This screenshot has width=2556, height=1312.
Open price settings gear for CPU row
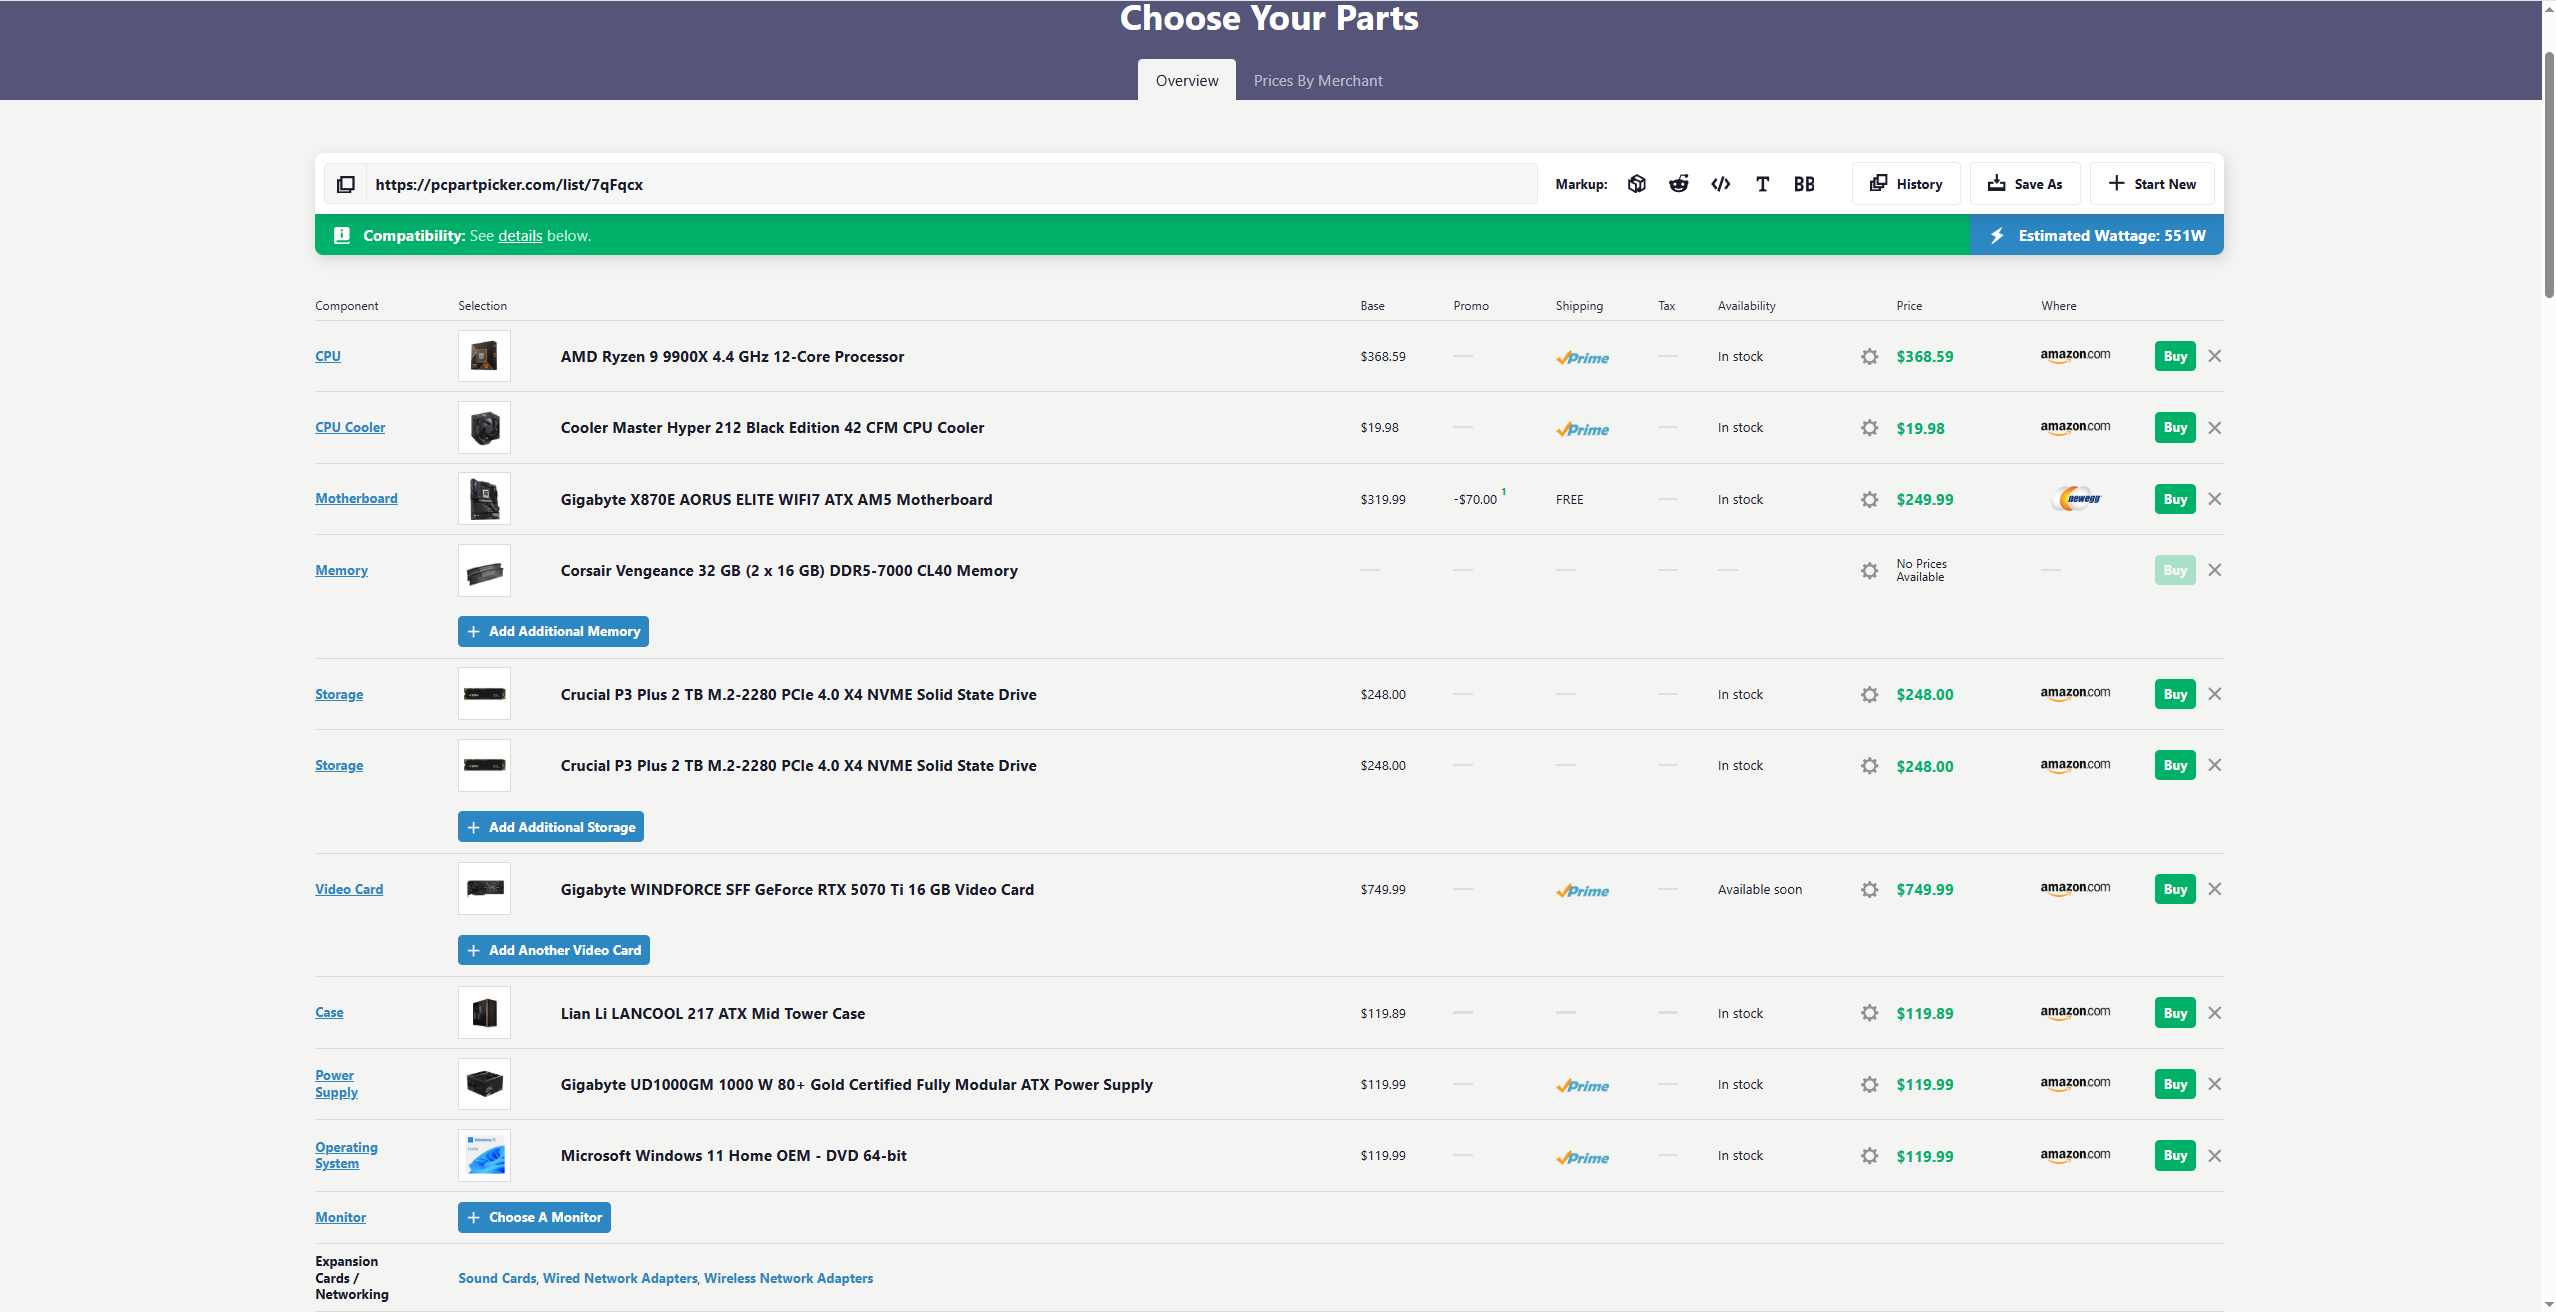[1869, 357]
